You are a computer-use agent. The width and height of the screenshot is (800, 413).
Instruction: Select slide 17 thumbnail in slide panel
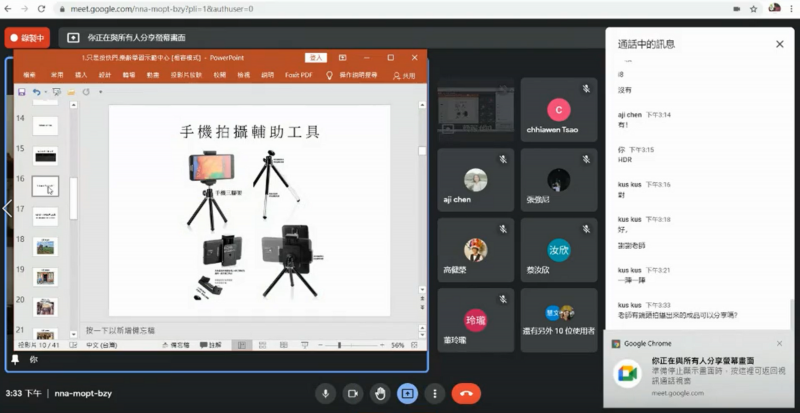(45, 215)
